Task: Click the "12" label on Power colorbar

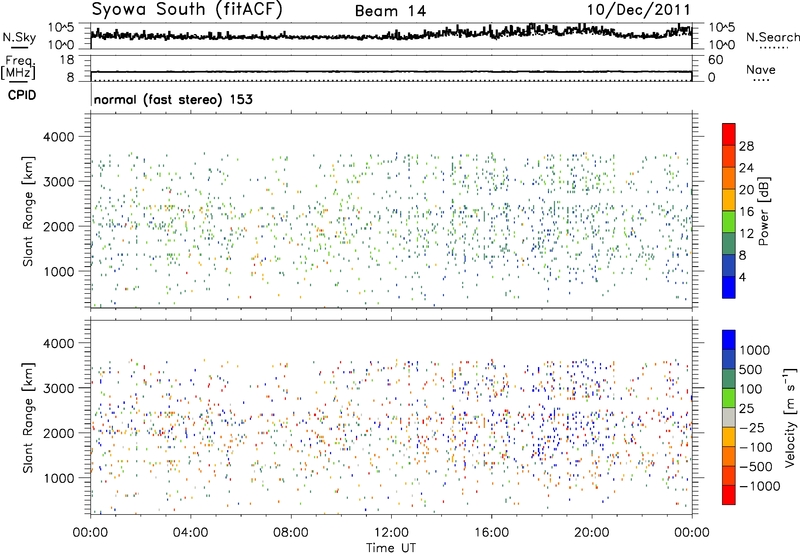Action: (746, 234)
